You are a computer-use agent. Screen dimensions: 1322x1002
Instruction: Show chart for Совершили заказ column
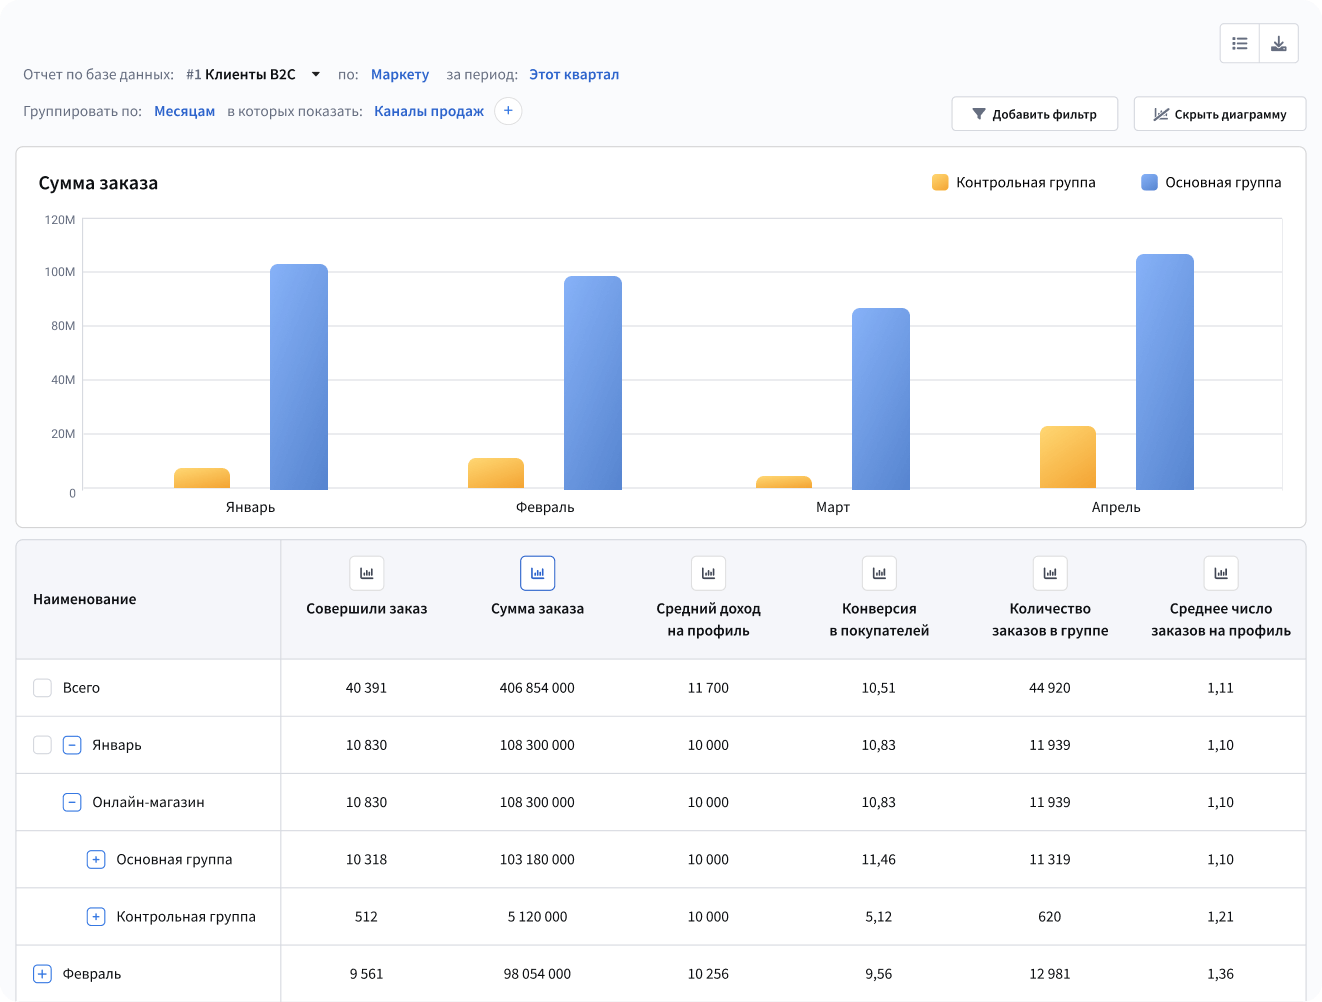[x=367, y=573]
